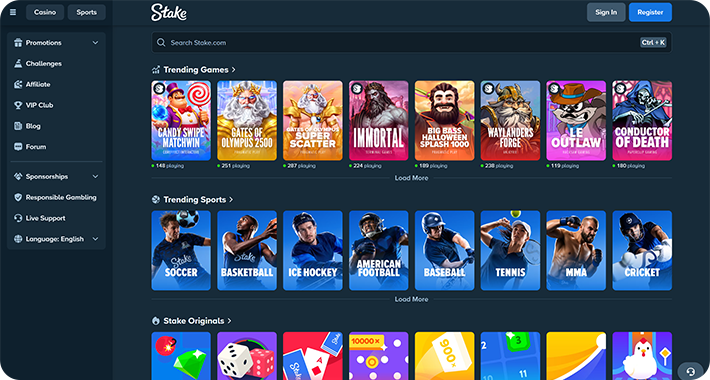
Task: Open the chicken Stake Originals game
Action: pos(642,356)
